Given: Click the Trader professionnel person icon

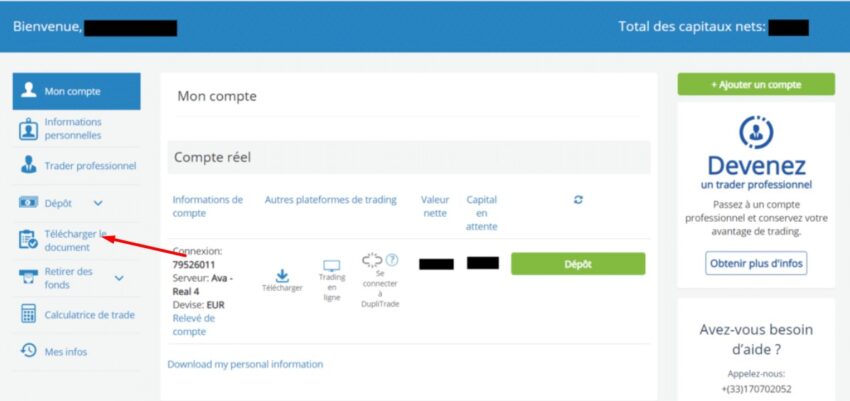Looking at the screenshot, I should (x=28, y=165).
